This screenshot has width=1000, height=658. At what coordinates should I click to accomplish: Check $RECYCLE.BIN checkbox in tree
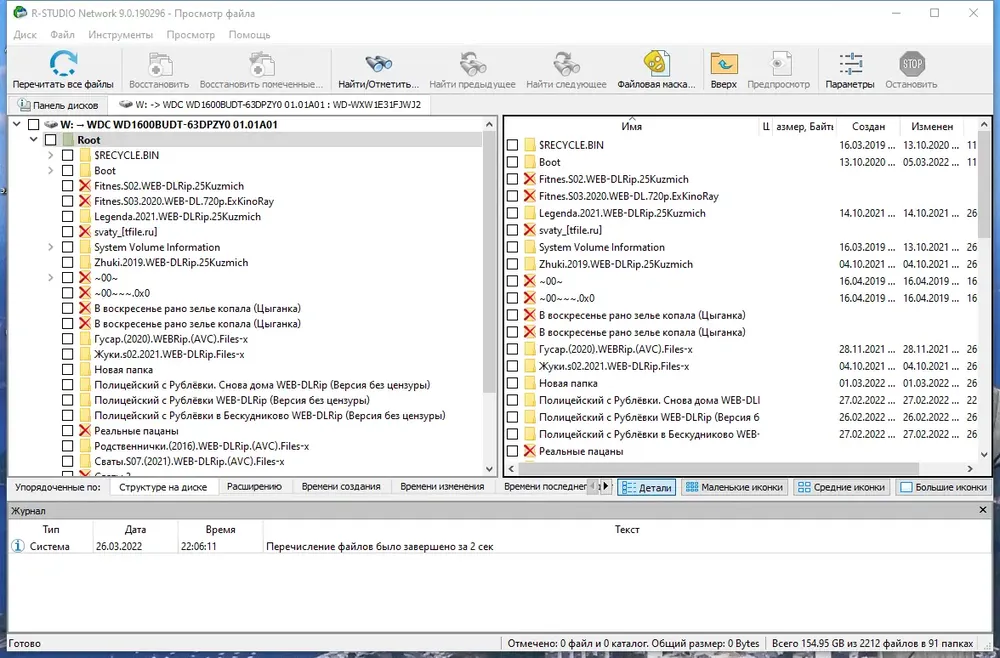(x=68, y=155)
